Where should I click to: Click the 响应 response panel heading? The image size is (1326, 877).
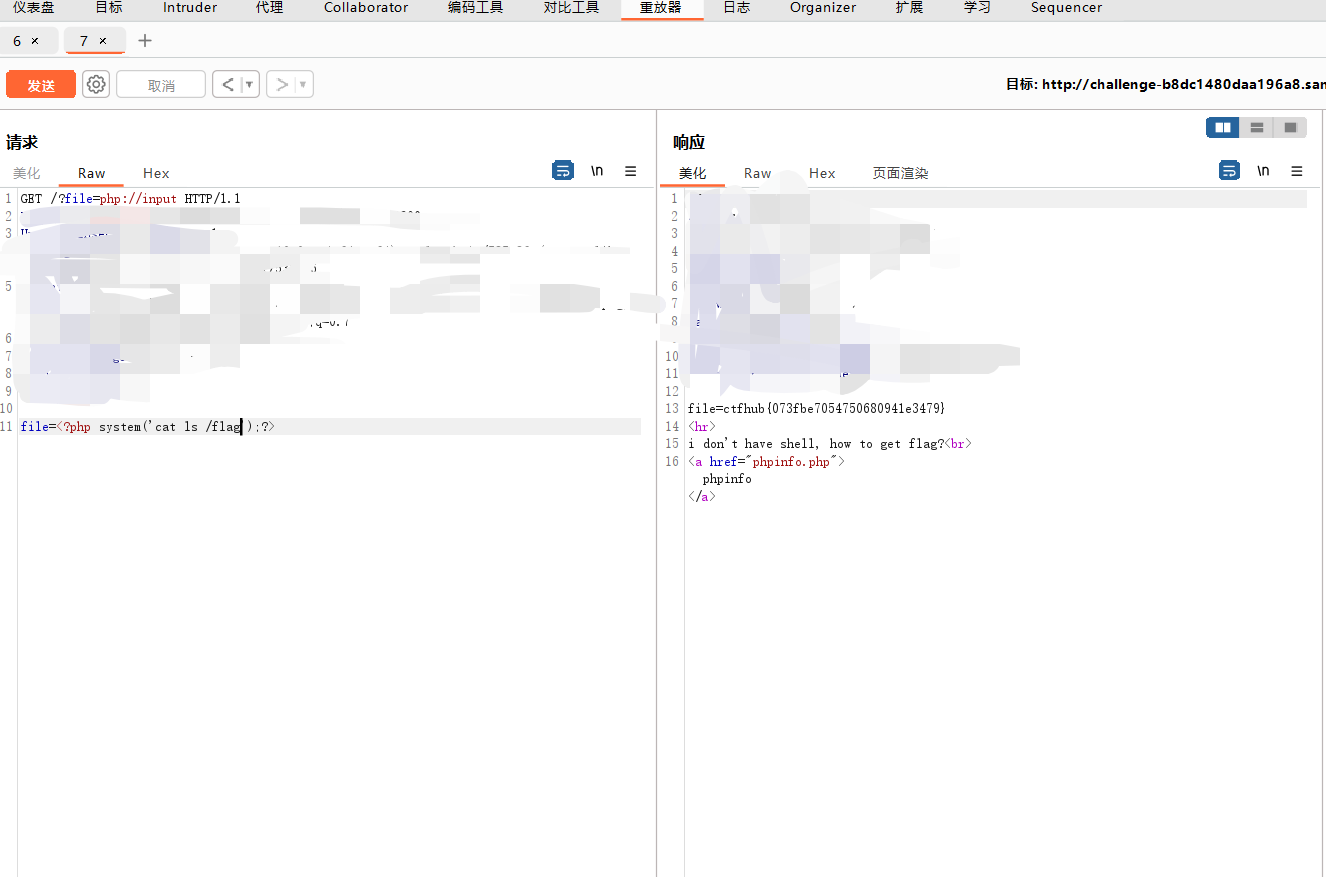pyautogui.click(x=689, y=142)
